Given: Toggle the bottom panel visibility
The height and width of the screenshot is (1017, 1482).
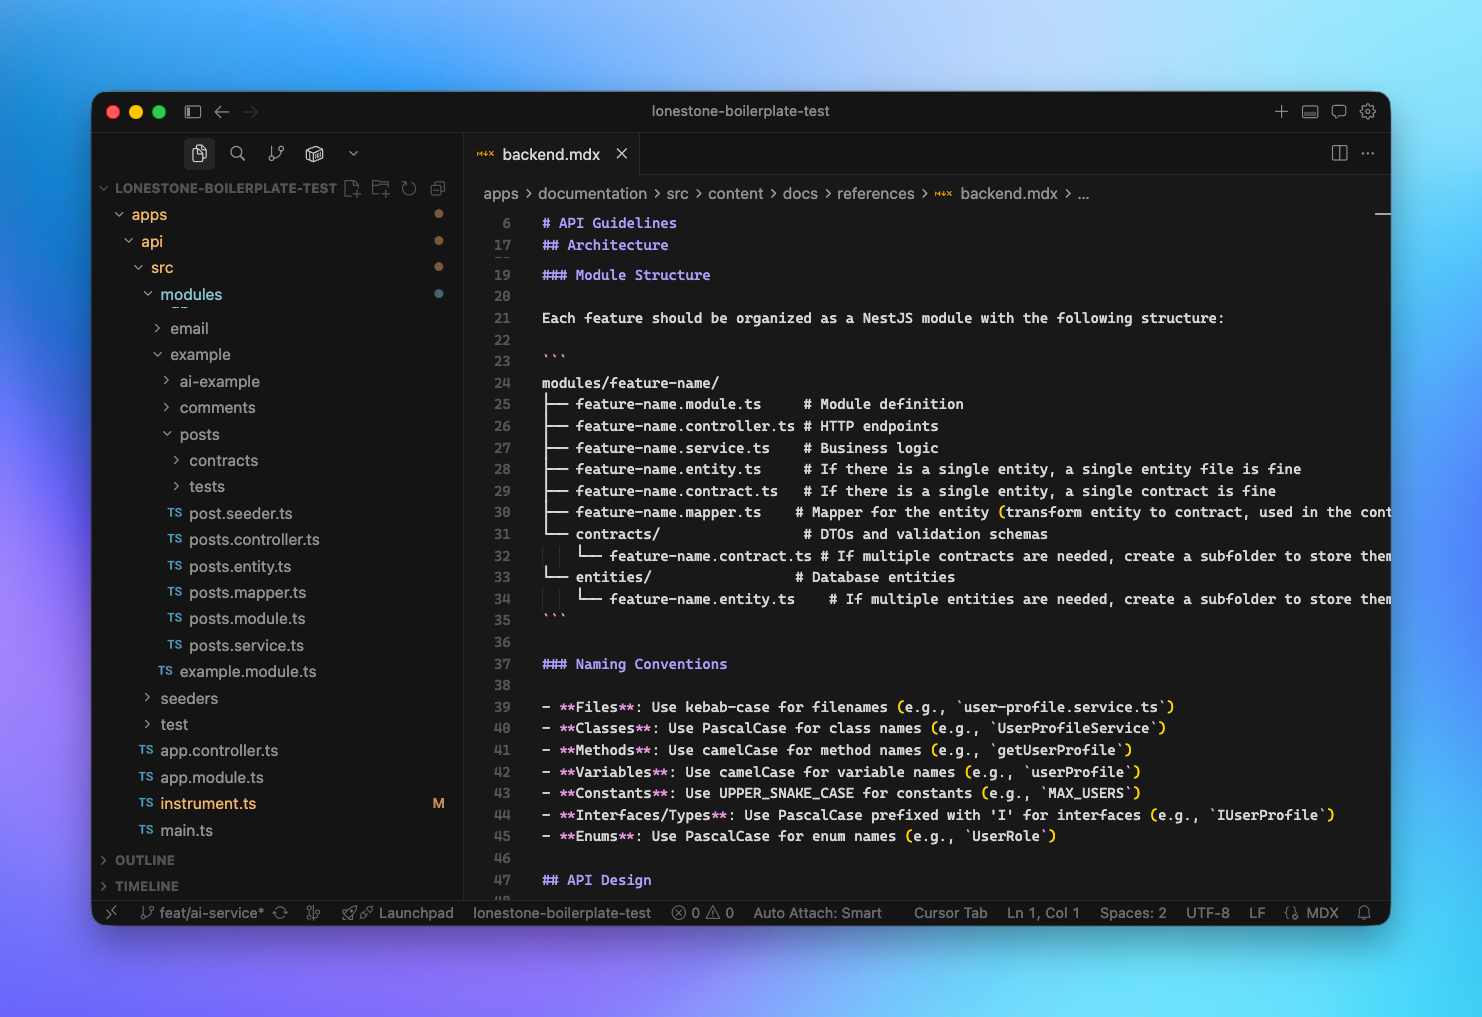Looking at the screenshot, I should pos(1309,111).
